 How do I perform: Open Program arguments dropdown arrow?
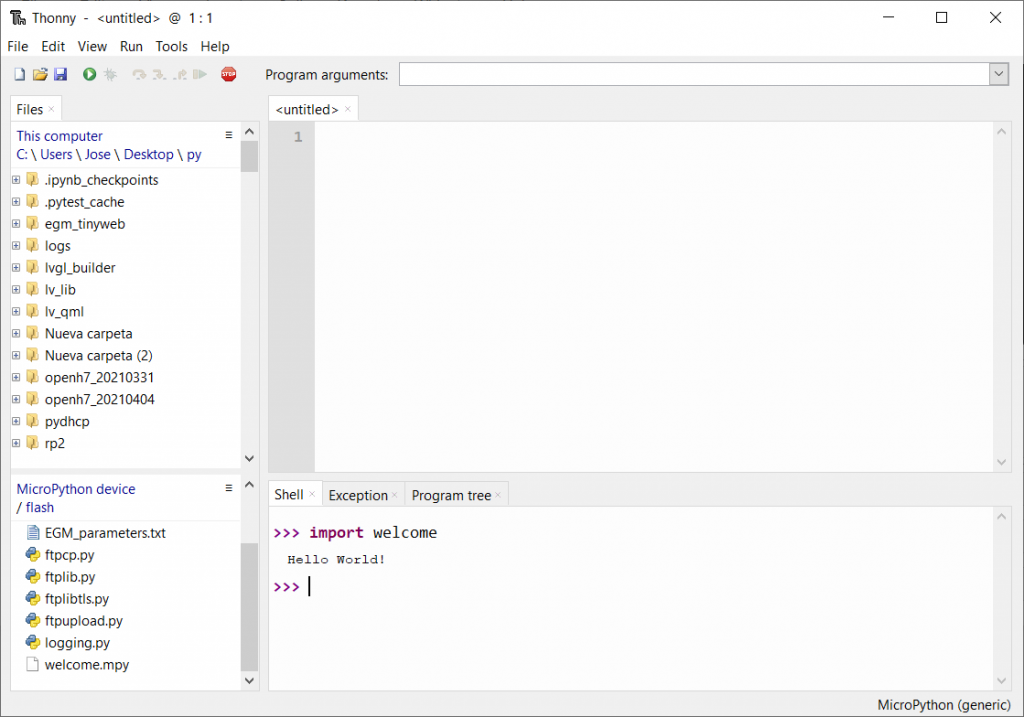pos(998,74)
